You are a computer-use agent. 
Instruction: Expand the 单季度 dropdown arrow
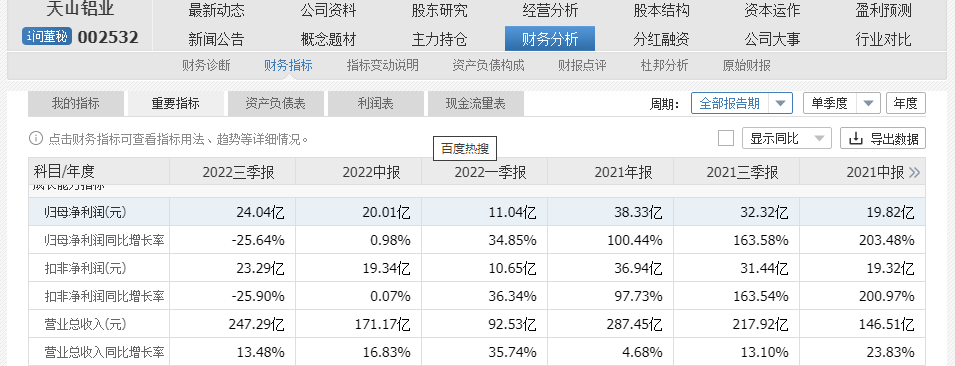(x=869, y=103)
